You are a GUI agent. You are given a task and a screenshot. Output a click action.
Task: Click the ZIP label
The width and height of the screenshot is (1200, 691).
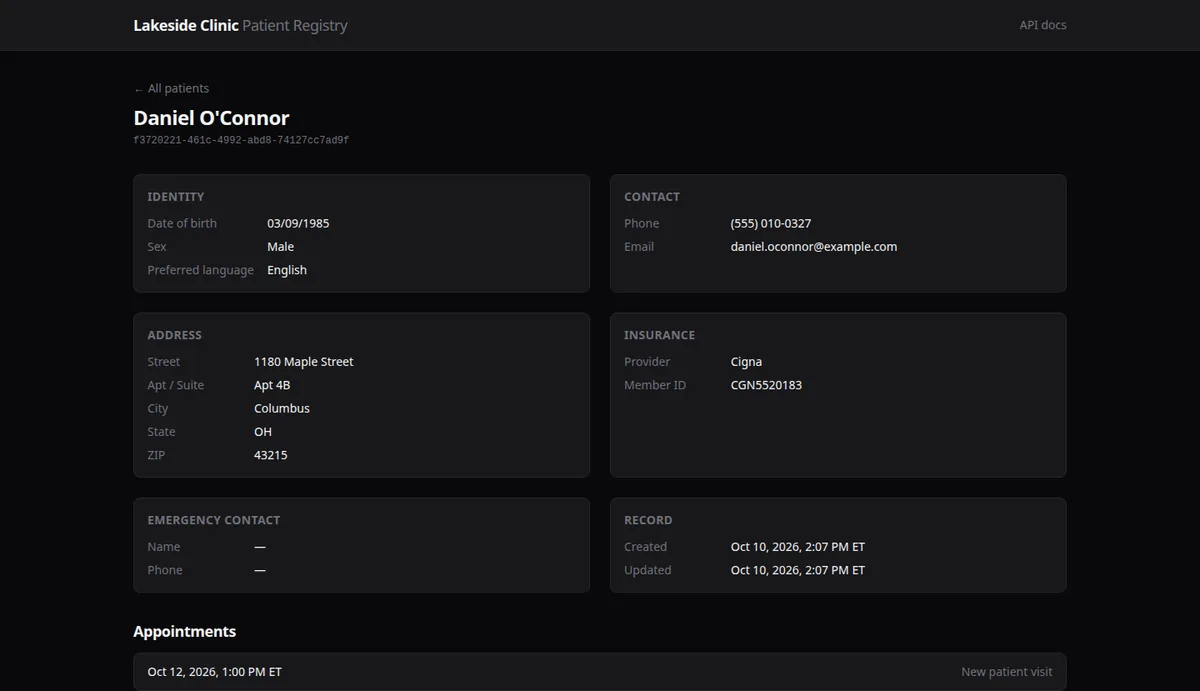(x=156, y=455)
